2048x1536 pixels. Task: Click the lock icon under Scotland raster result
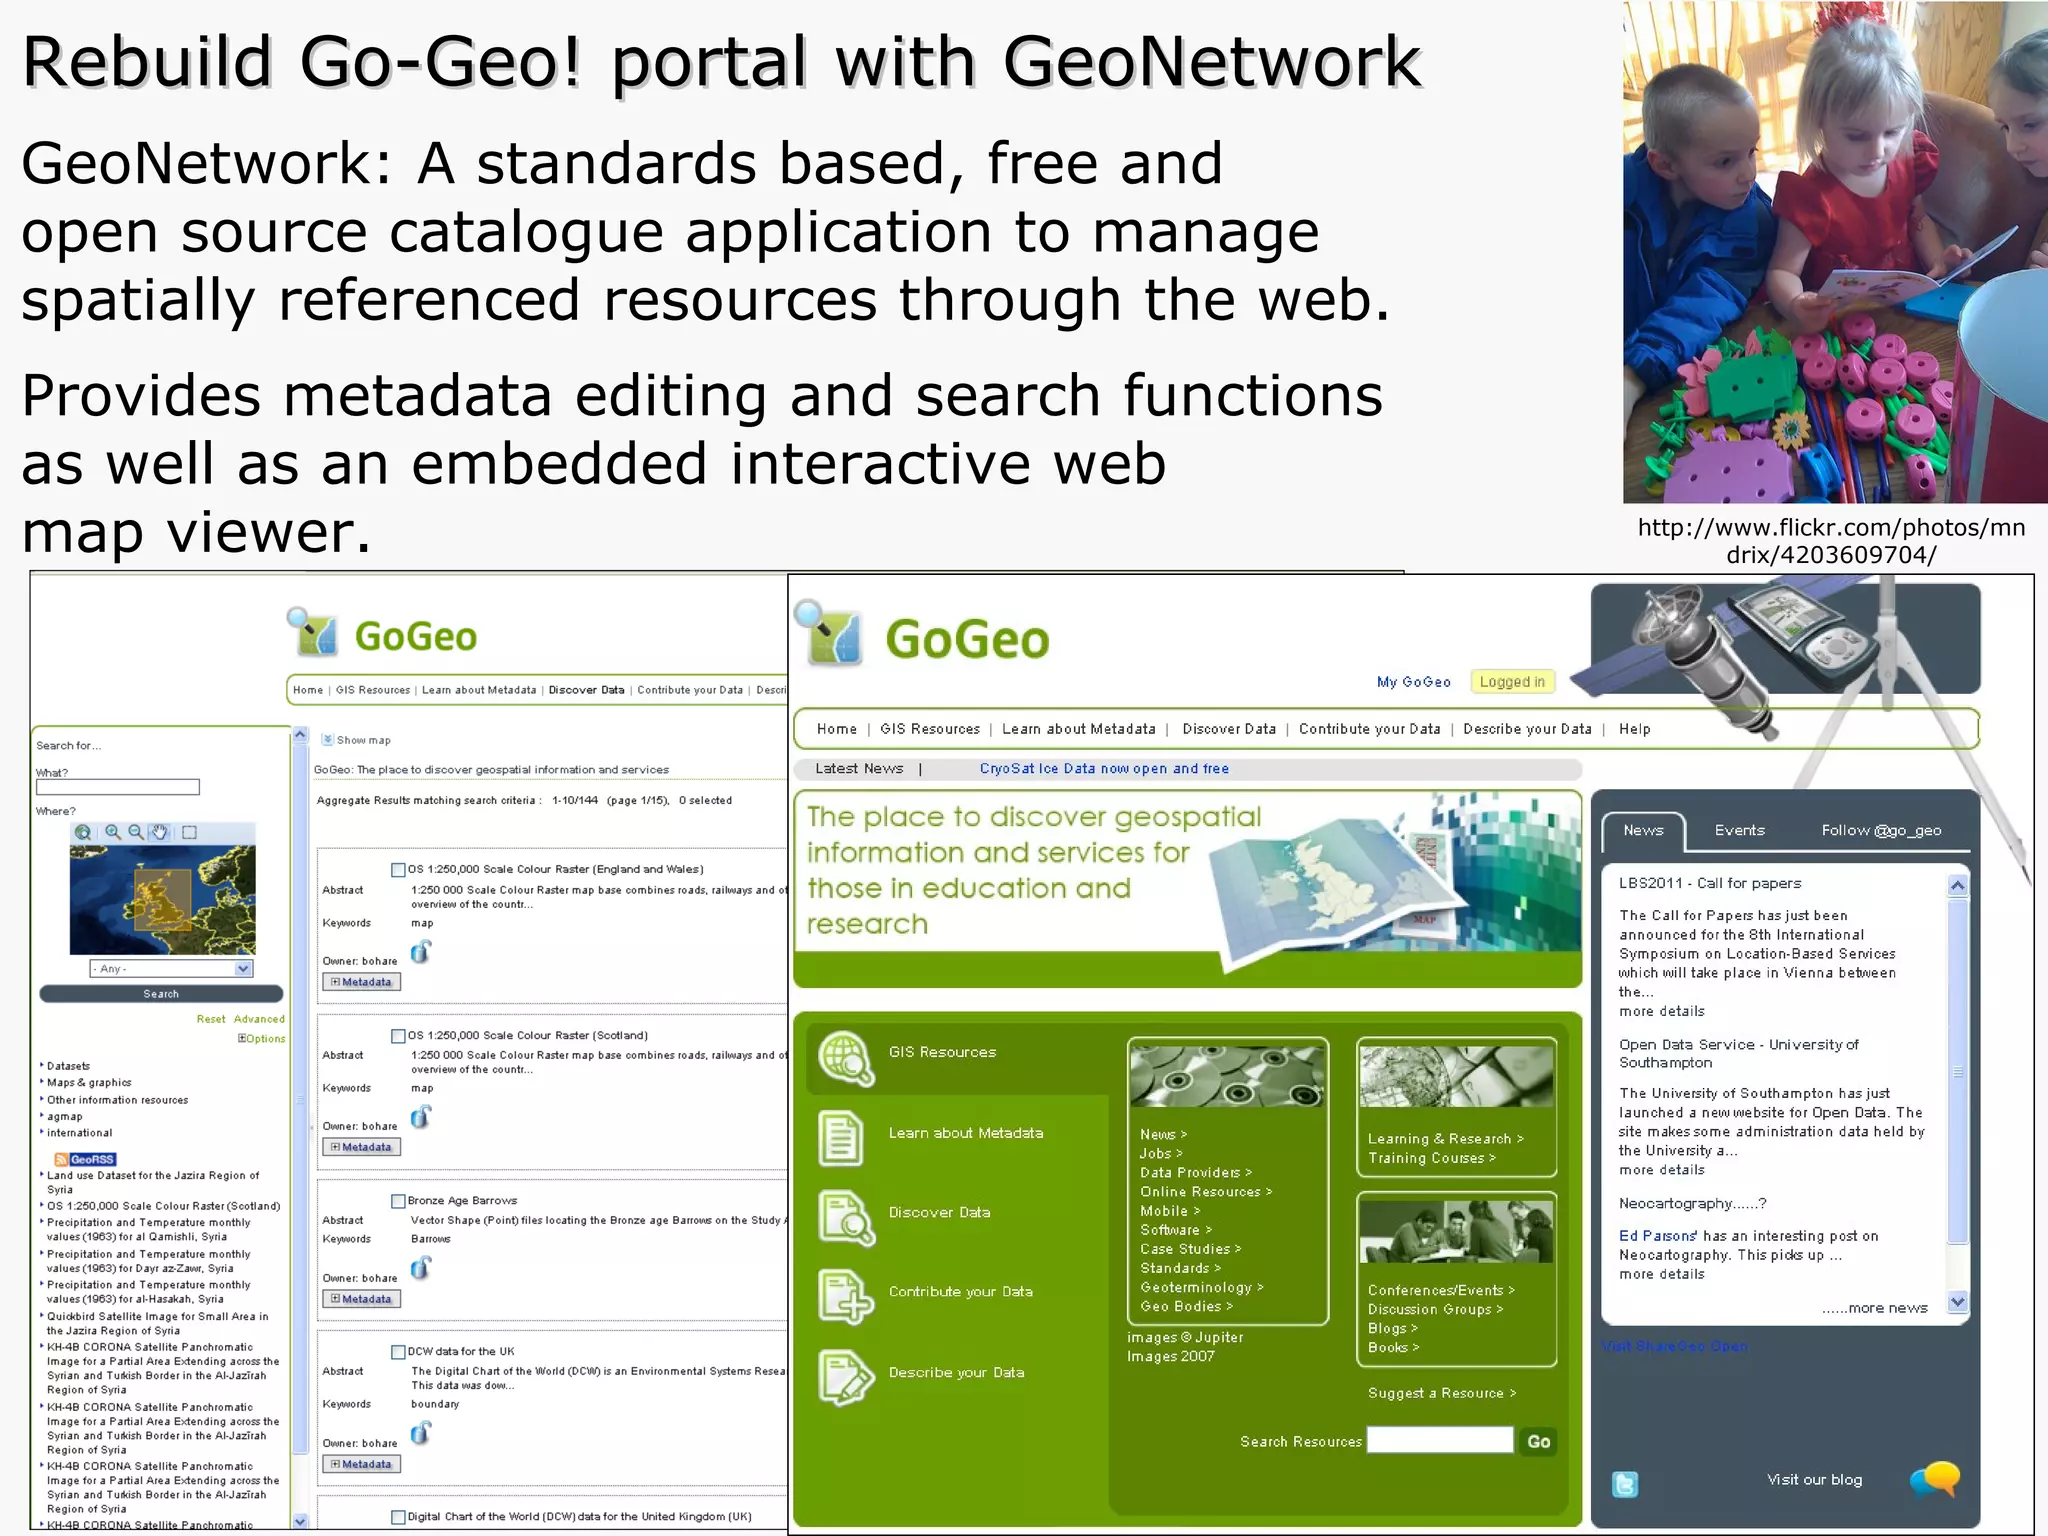[421, 1117]
